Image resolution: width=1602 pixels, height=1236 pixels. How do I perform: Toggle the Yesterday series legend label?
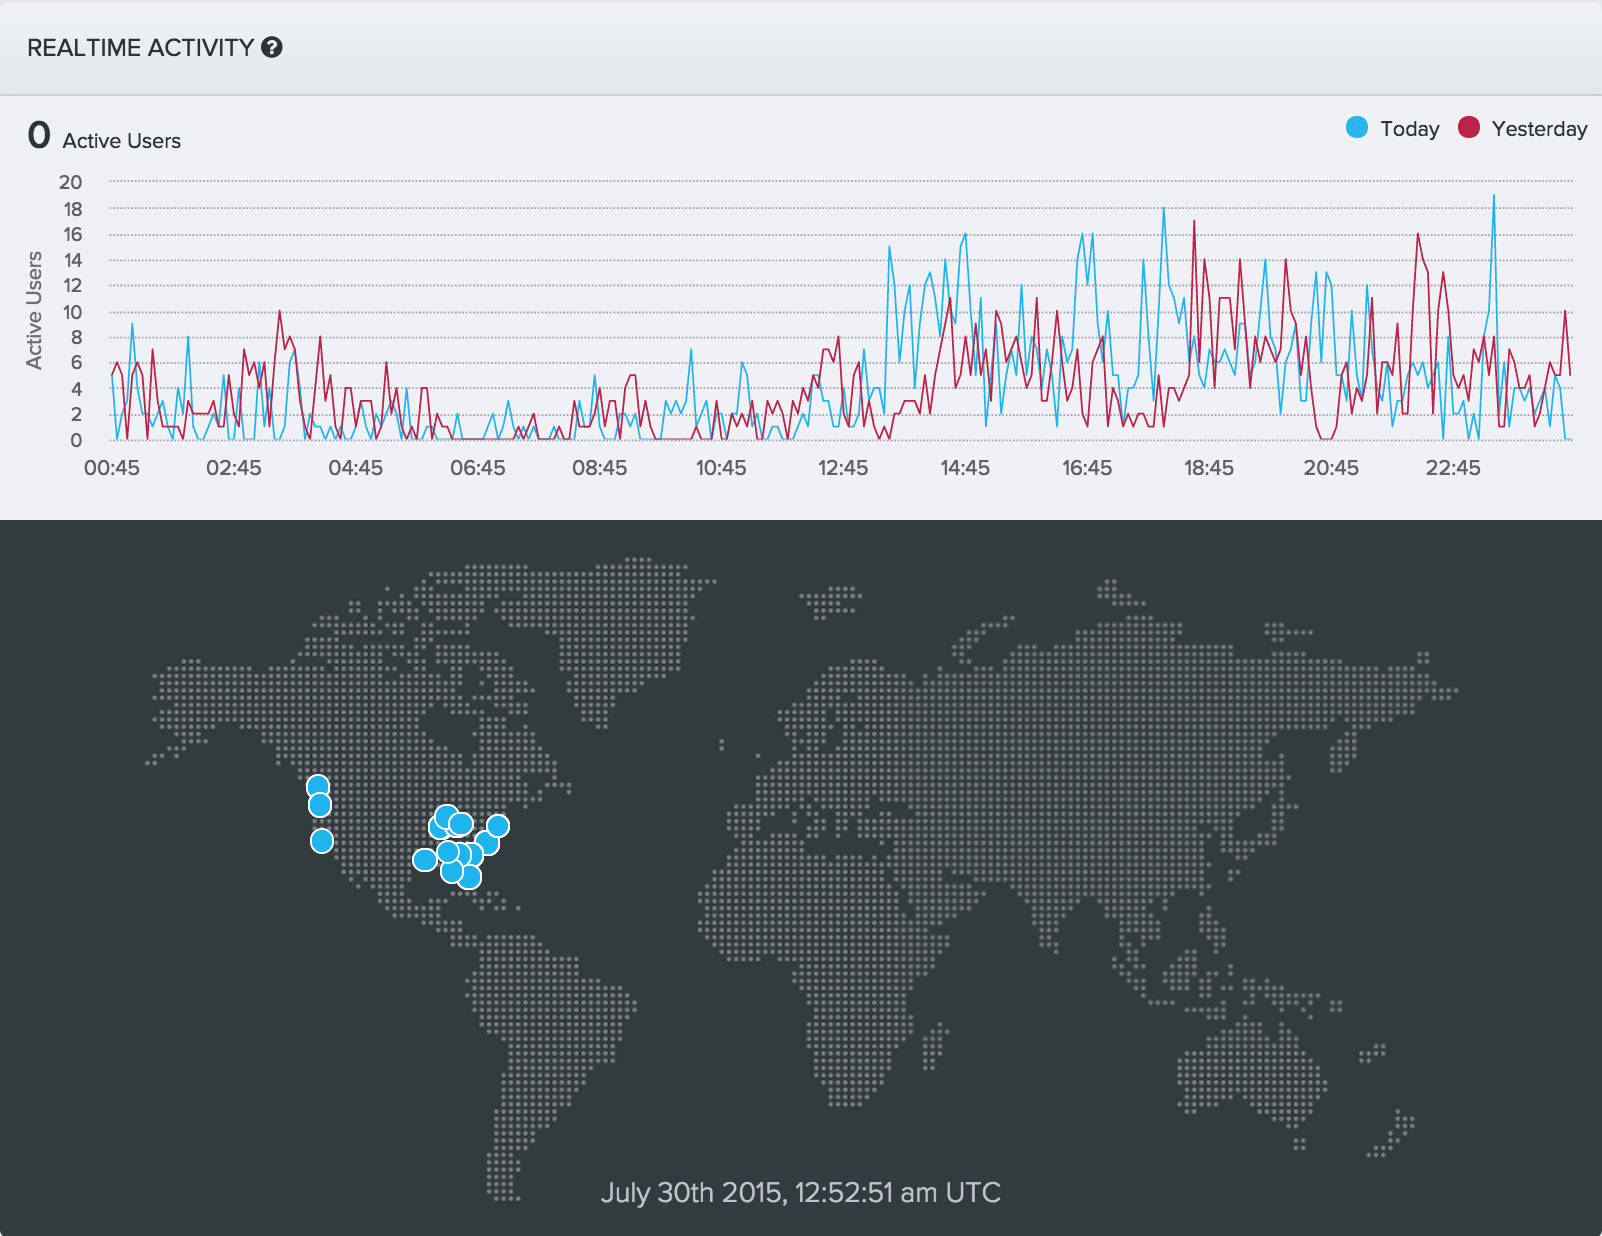[1538, 129]
